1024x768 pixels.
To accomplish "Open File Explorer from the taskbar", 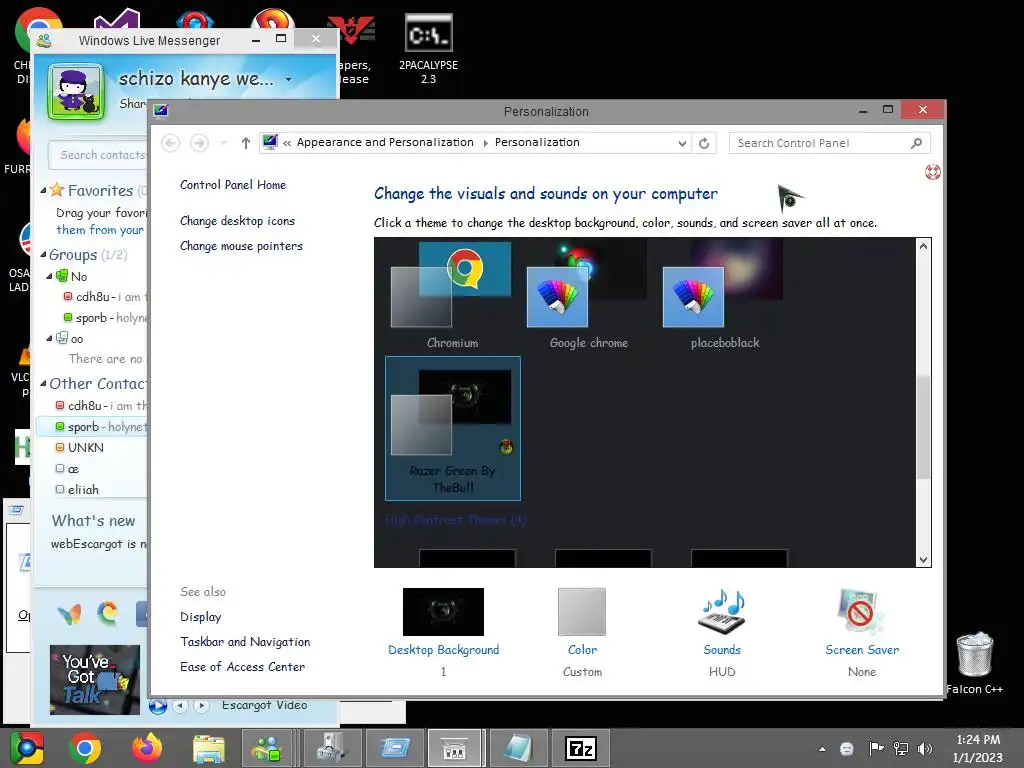I will coord(208,748).
